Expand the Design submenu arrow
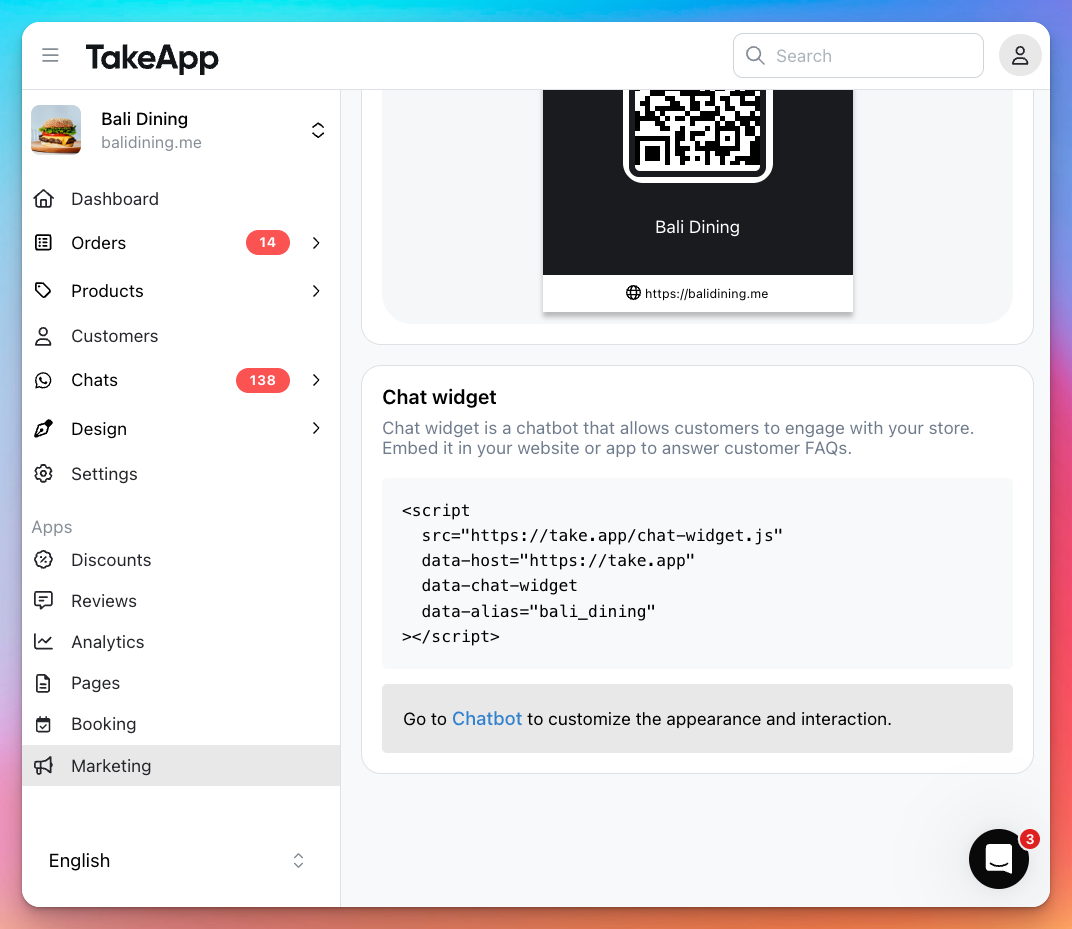1072x929 pixels. pyautogui.click(x=316, y=429)
